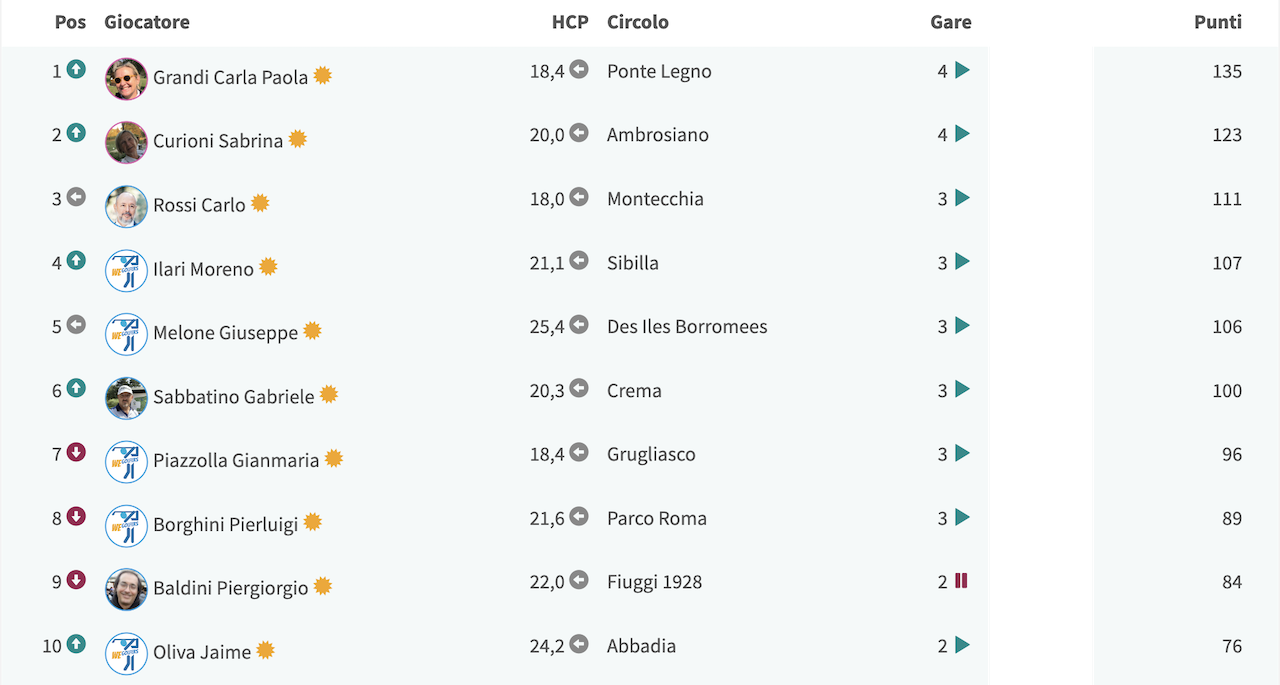Open Sabbatino Gabriele player name link
This screenshot has width=1280, height=685.
click(234, 397)
